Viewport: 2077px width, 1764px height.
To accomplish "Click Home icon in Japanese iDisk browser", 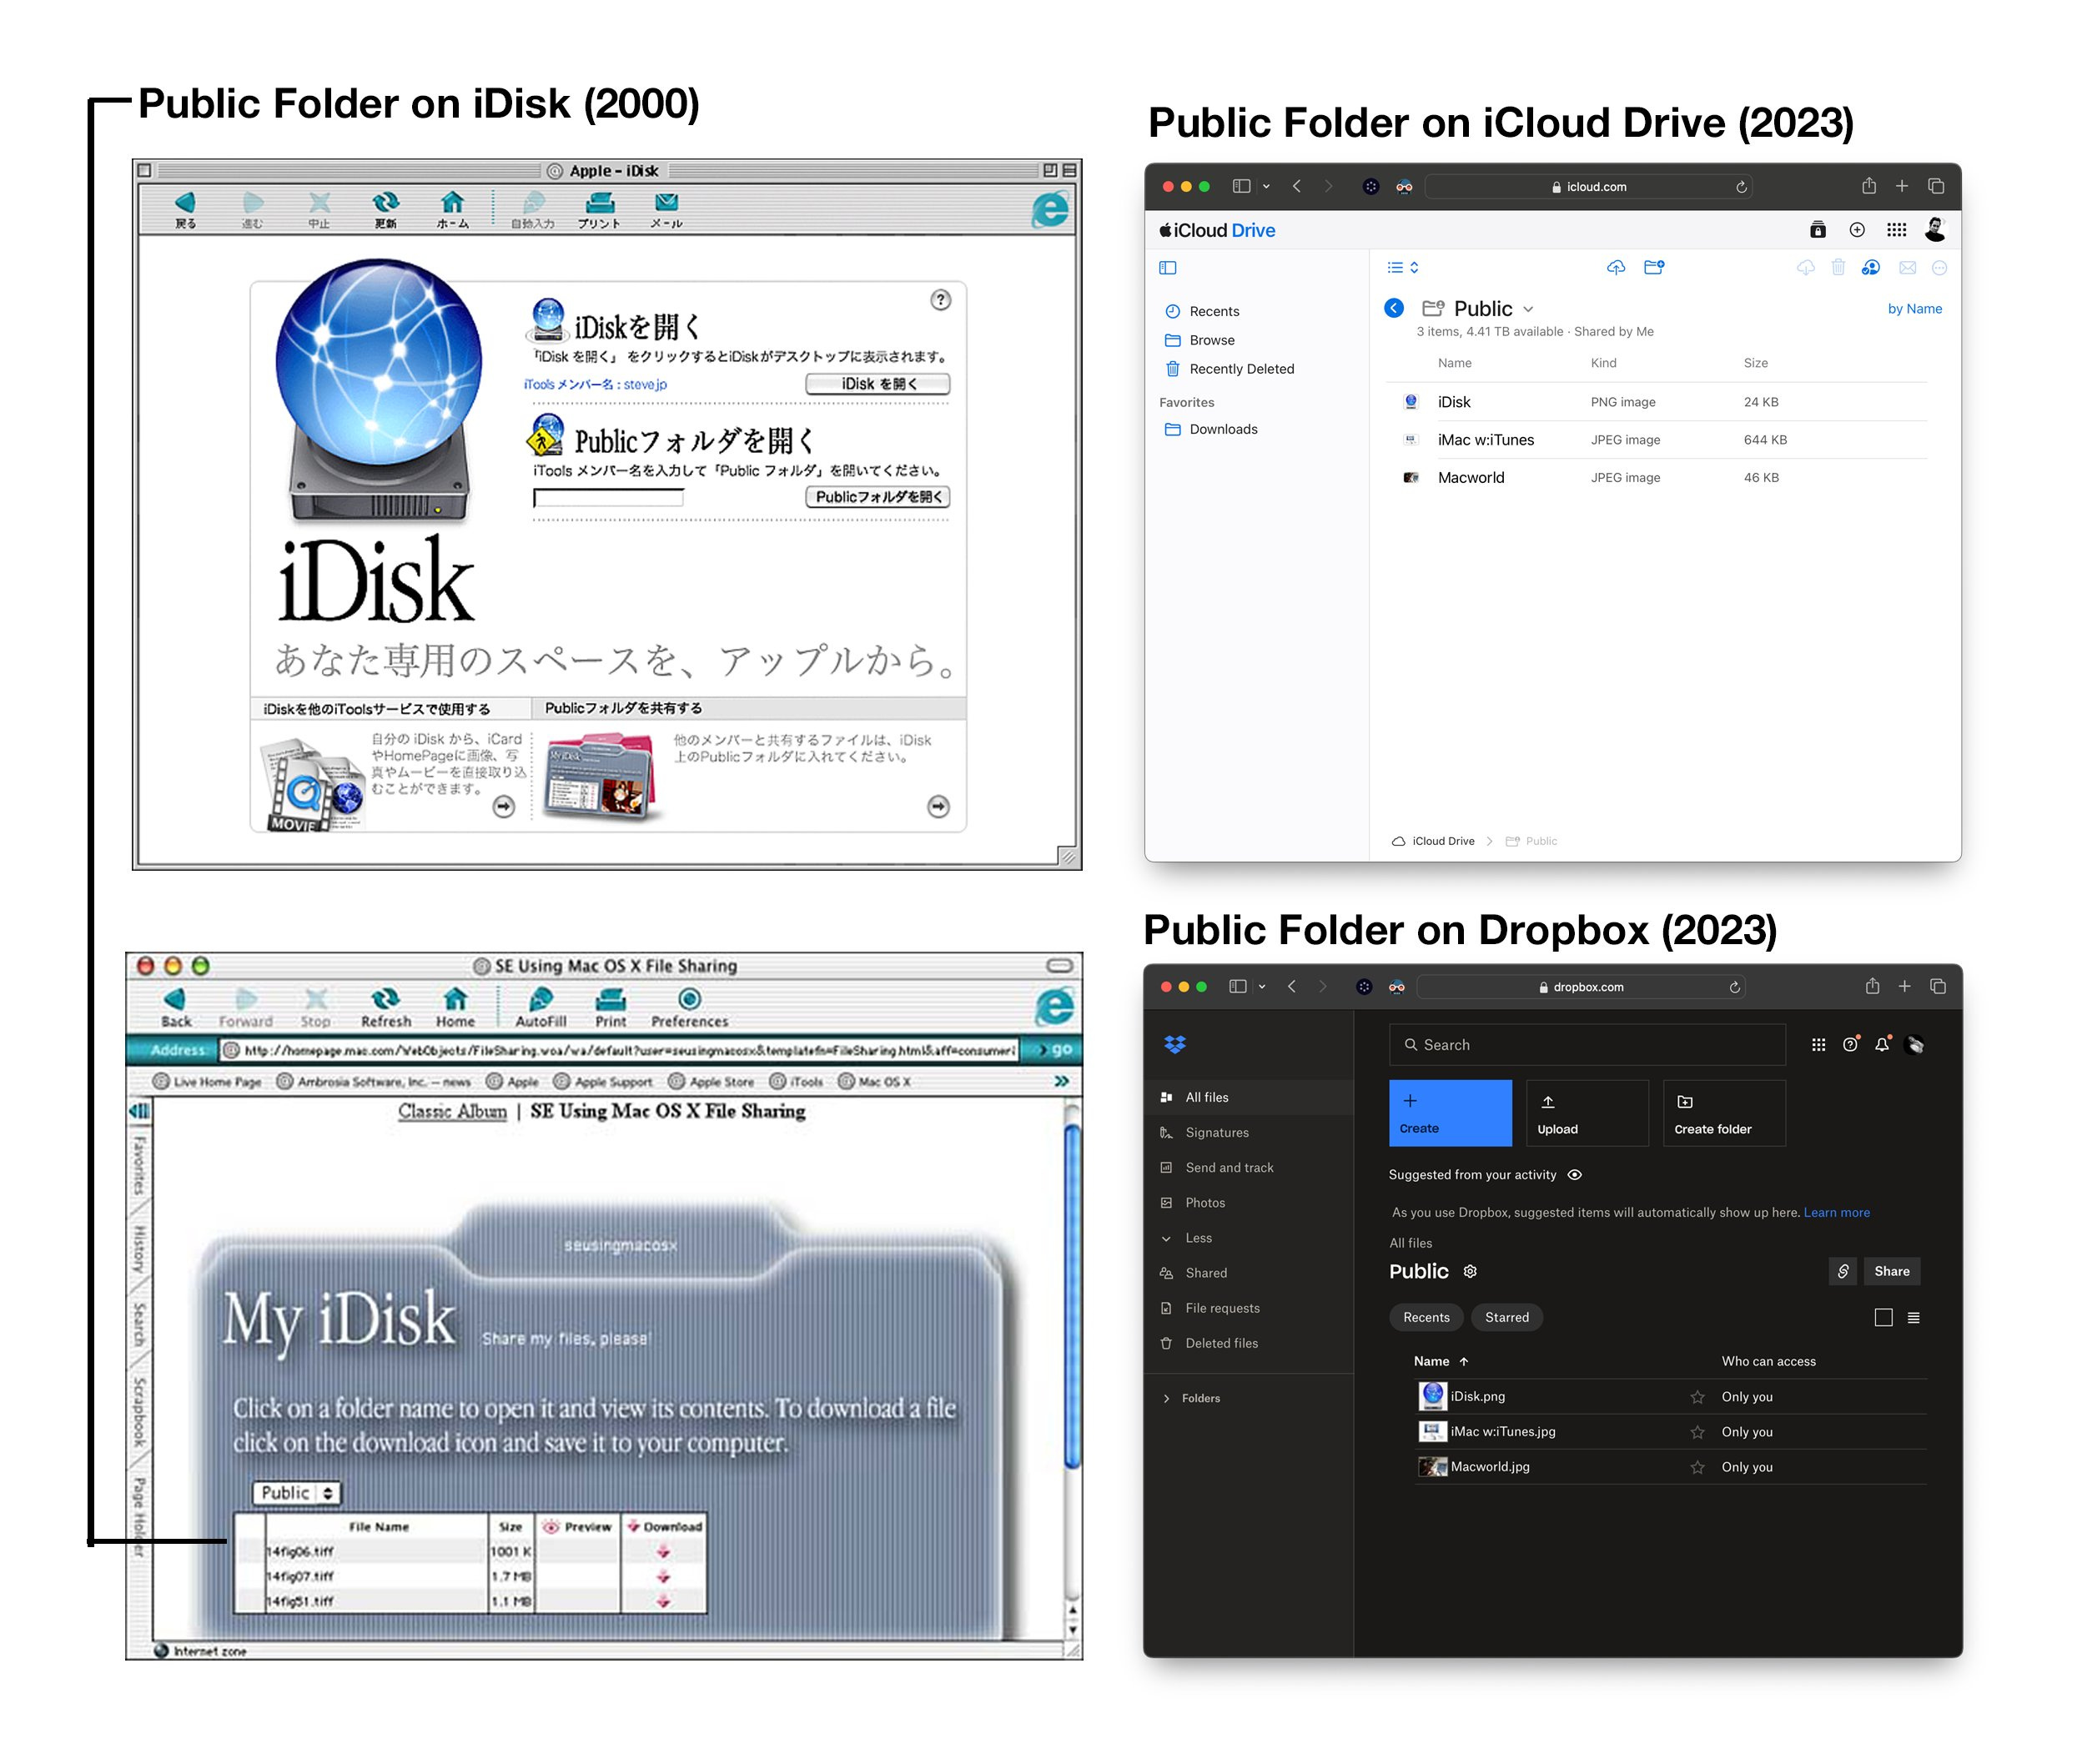I will click(x=452, y=209).
